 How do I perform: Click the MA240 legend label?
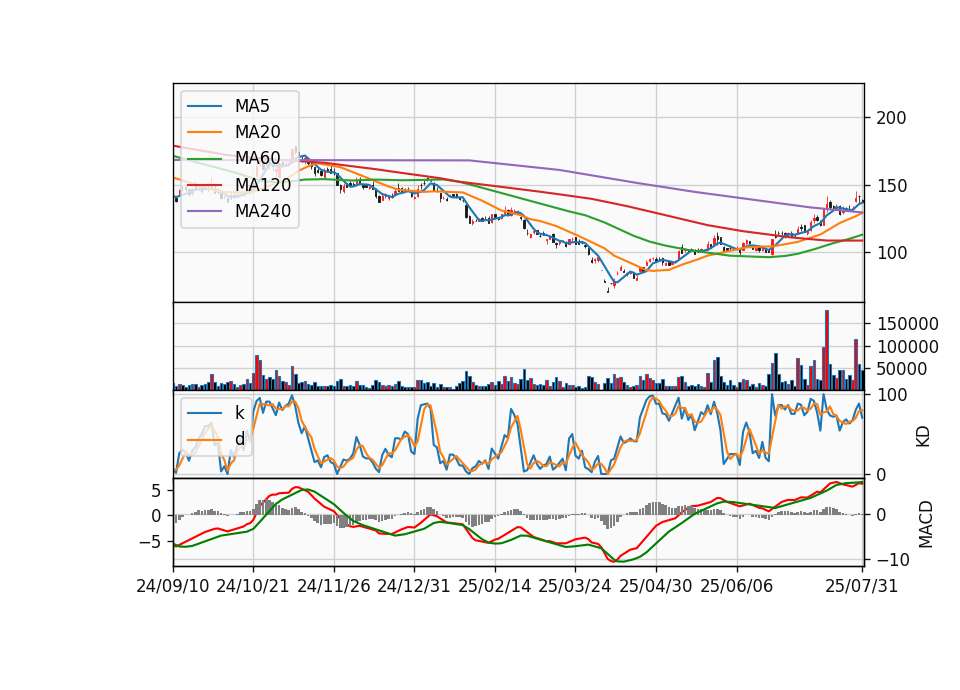pyautogui.click(x=263, y=211)
